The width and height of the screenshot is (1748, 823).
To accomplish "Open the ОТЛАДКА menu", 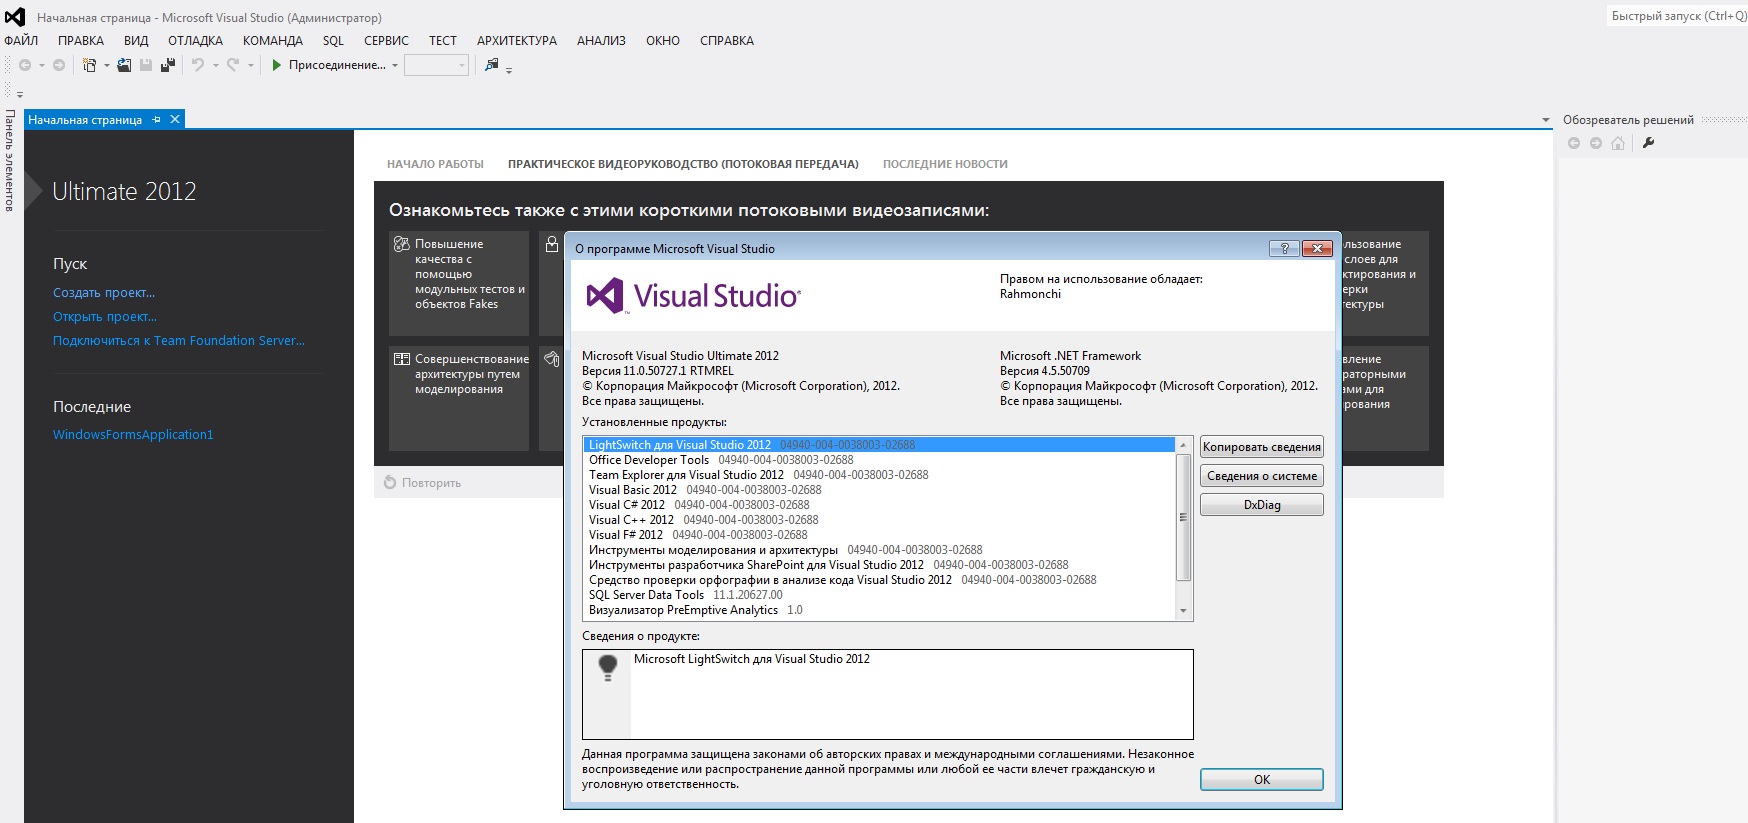I will click(x=195, y=41).
